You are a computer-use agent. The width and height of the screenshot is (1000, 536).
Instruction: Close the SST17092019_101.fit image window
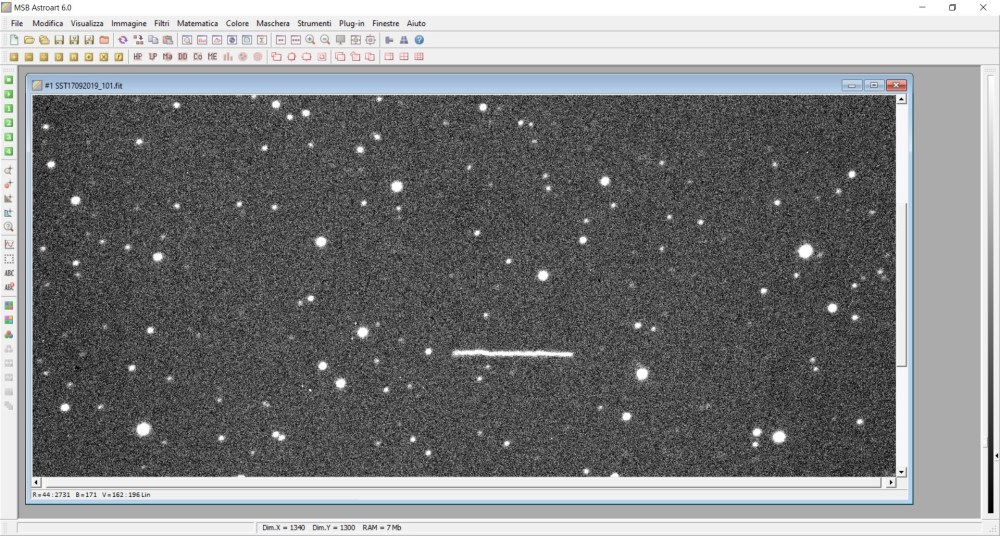(x=895, y=85)
